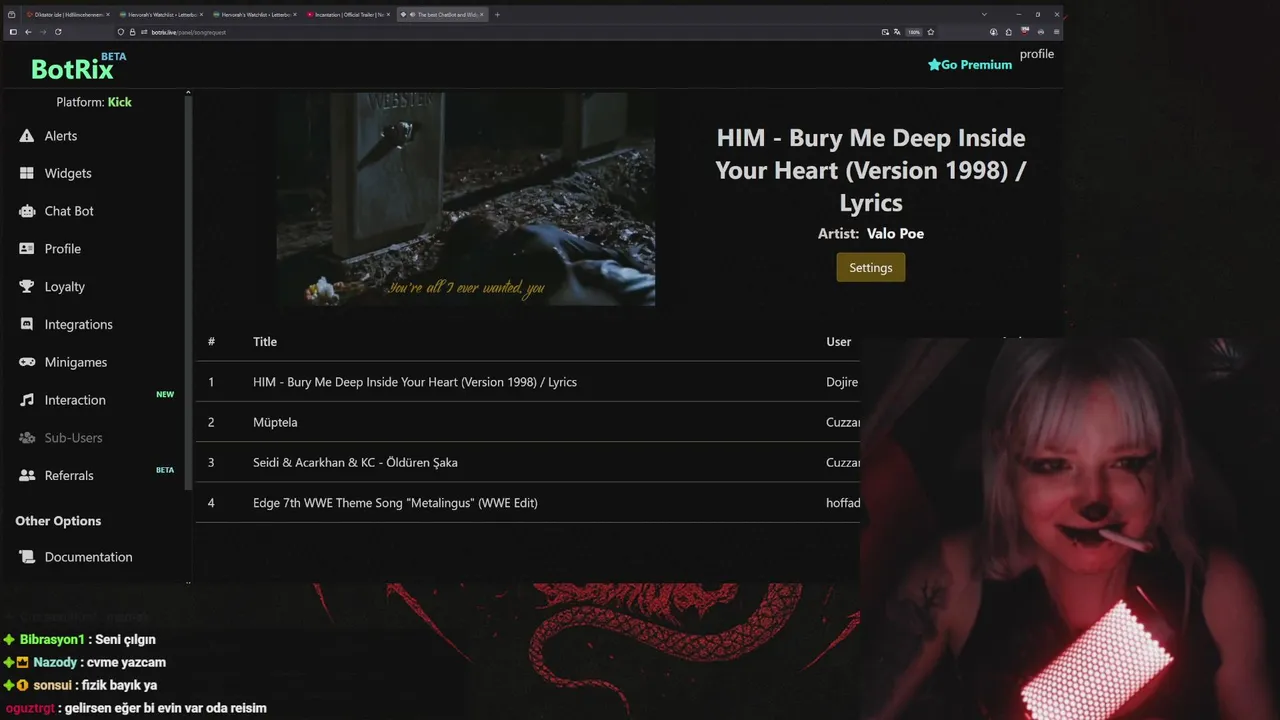This screenshot has height=720, width=1280.
Task: Open Alerts from the sidebar
Action: [x=60, y=136]
